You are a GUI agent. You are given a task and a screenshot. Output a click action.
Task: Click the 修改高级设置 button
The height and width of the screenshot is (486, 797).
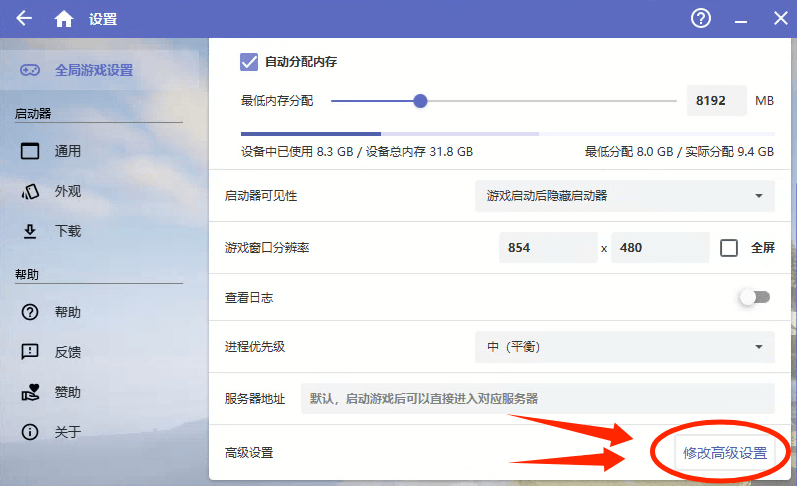[725, 452]
